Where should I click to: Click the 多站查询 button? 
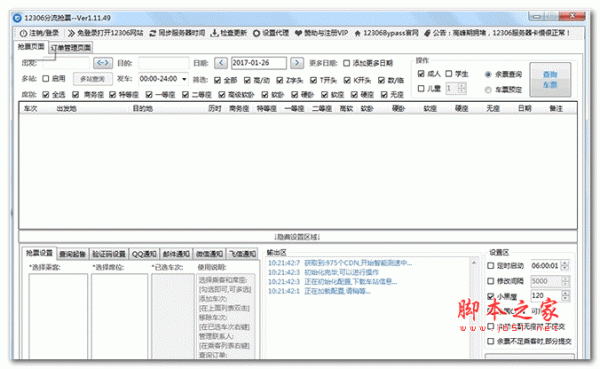point(93,79)
